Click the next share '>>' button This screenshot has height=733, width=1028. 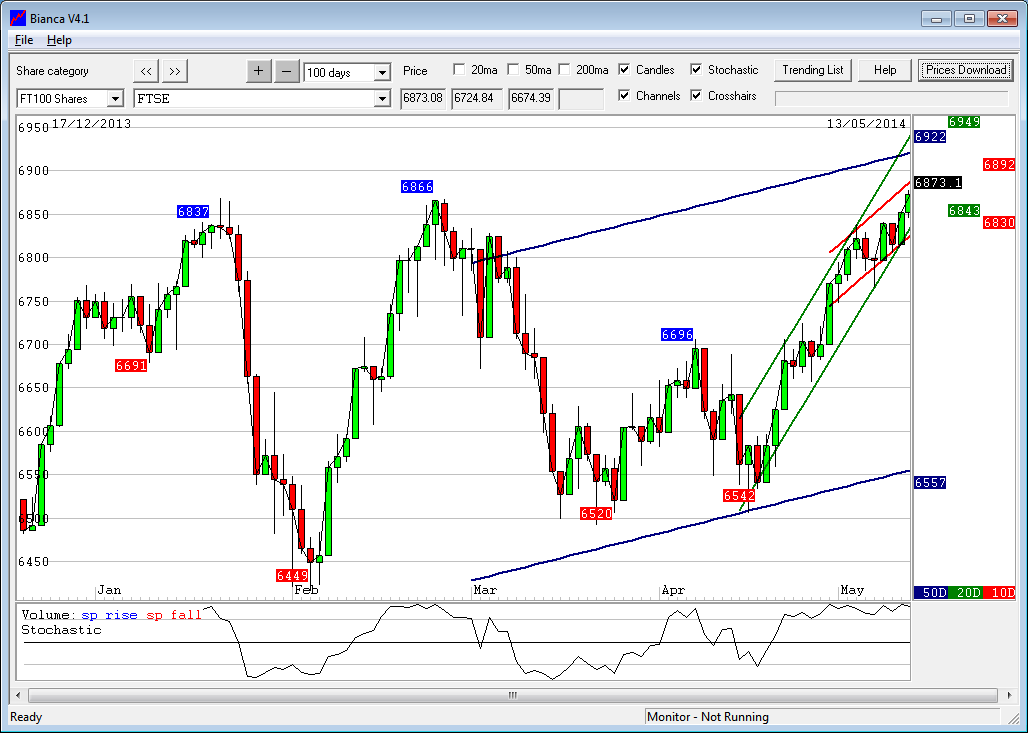pyautogui.click(x=174, y=71)
